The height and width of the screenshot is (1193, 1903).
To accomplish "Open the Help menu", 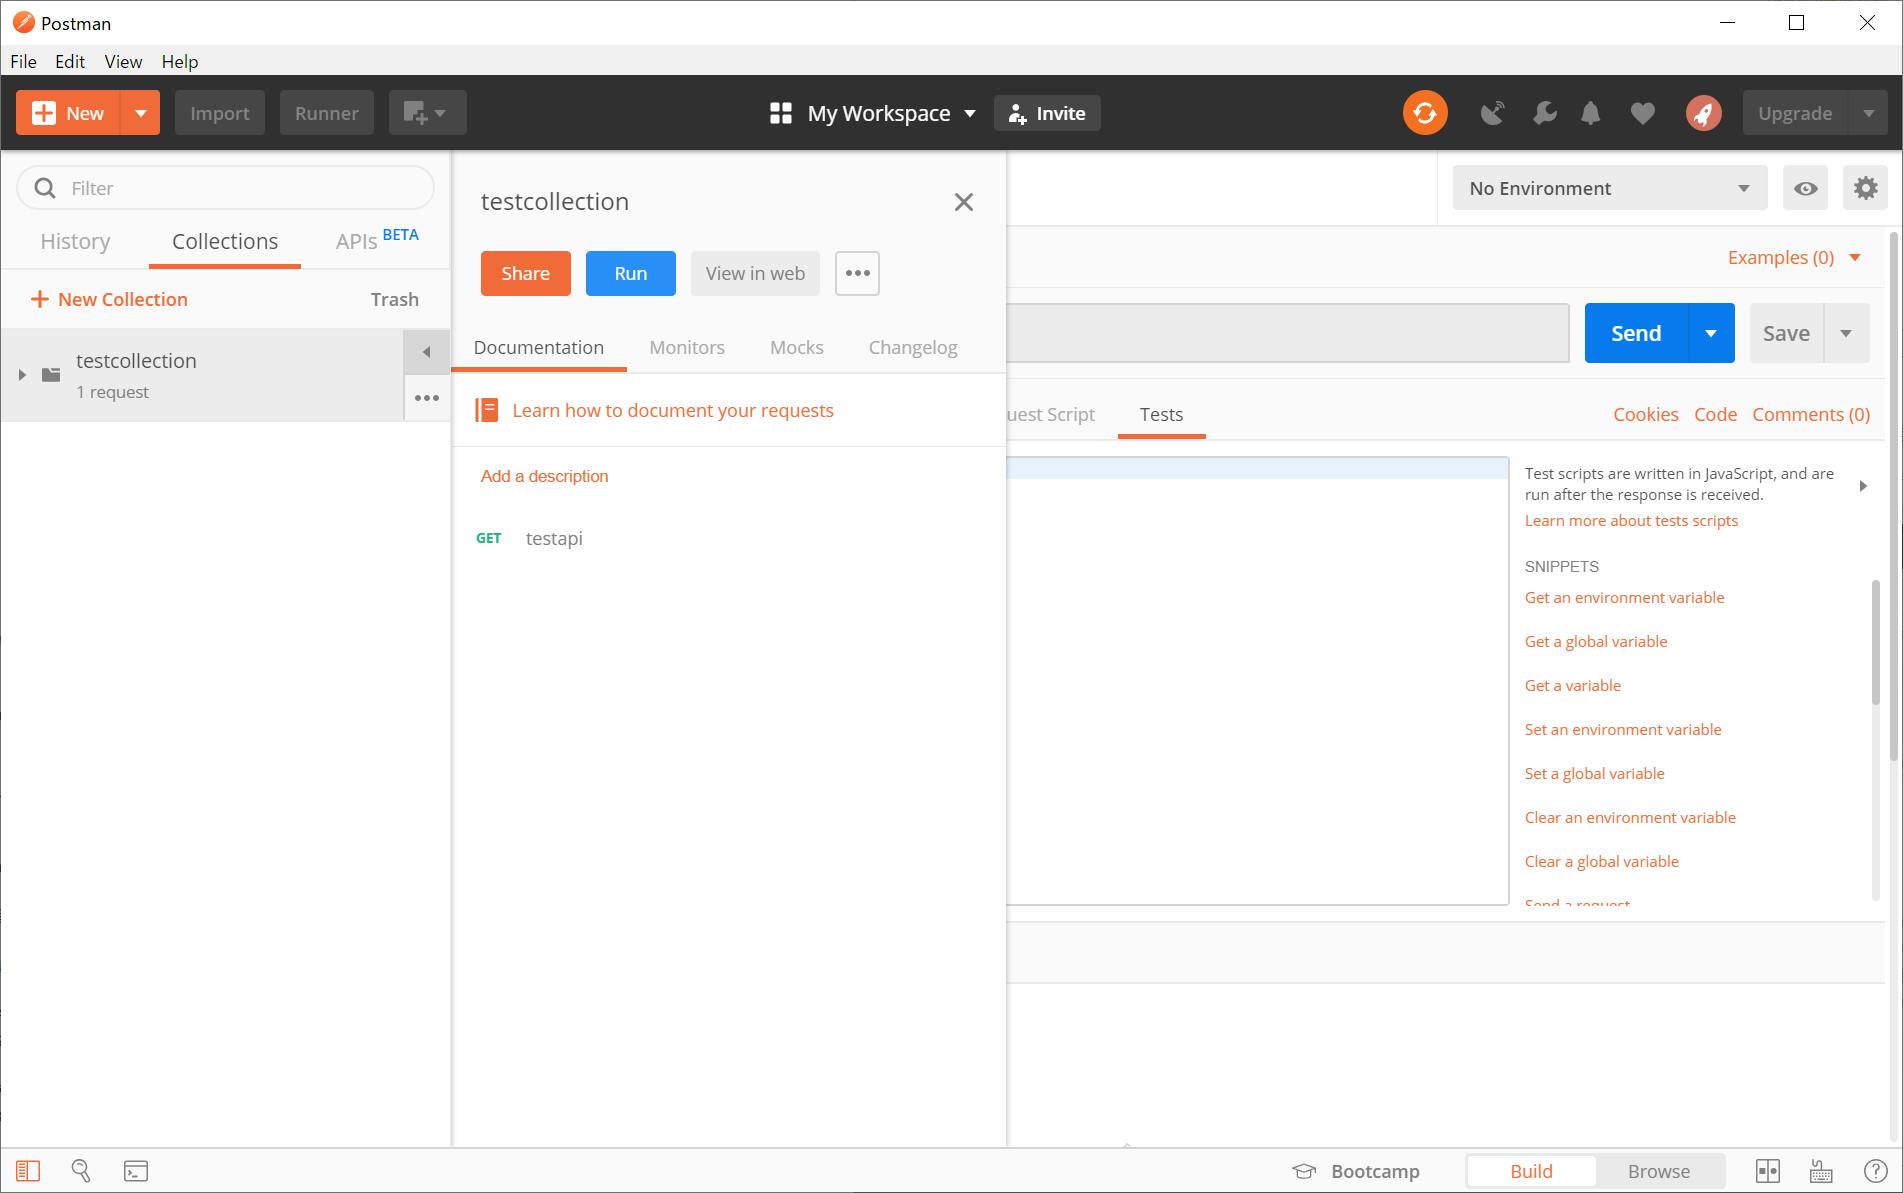I will point(180,61).
